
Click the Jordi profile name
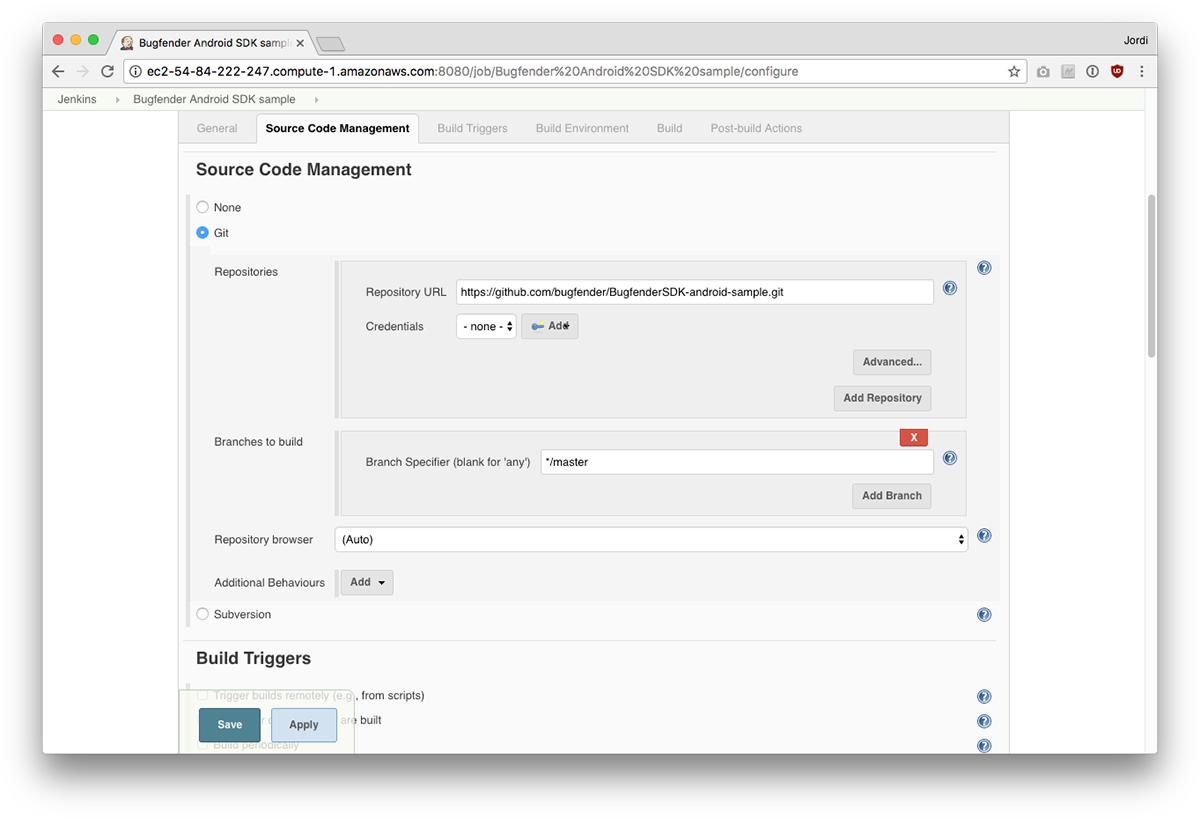click(1135, 41)
